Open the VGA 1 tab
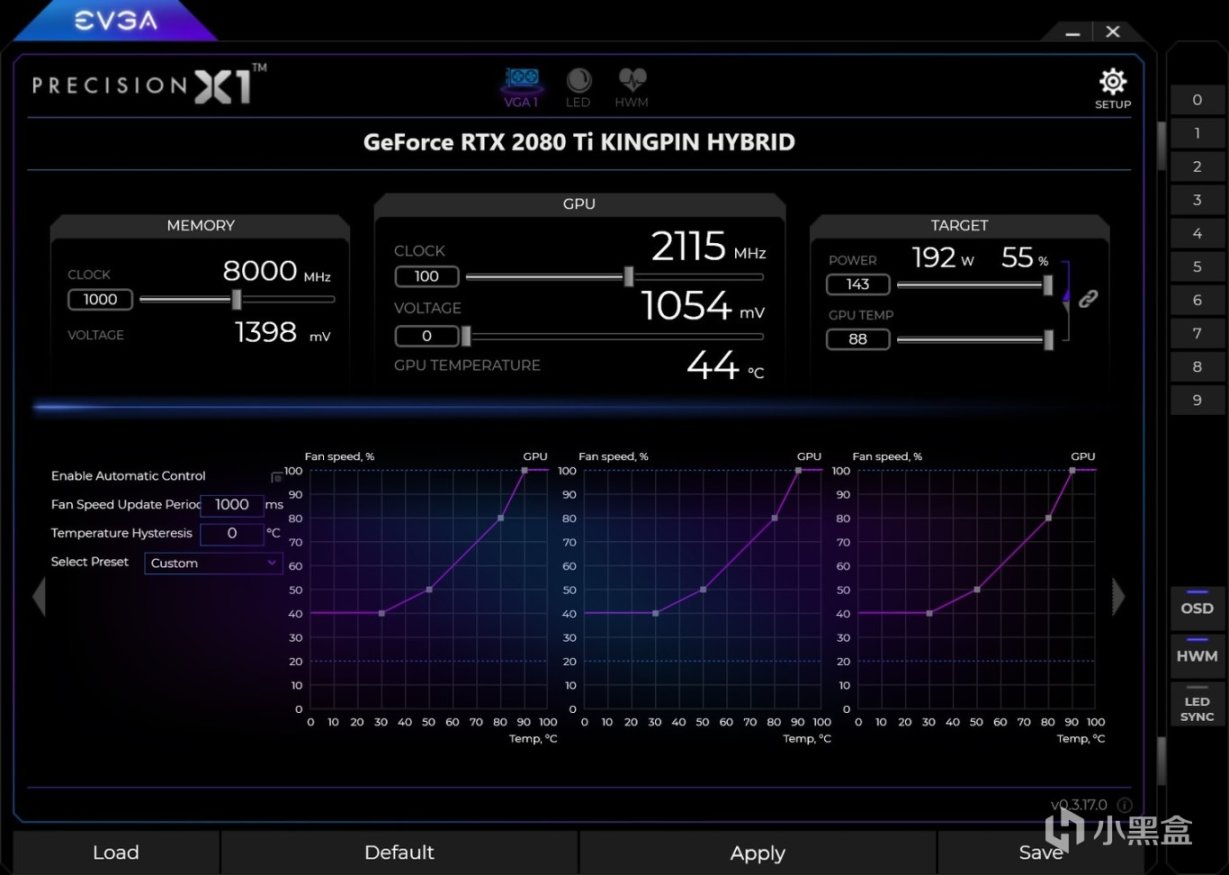 point(521,87)
